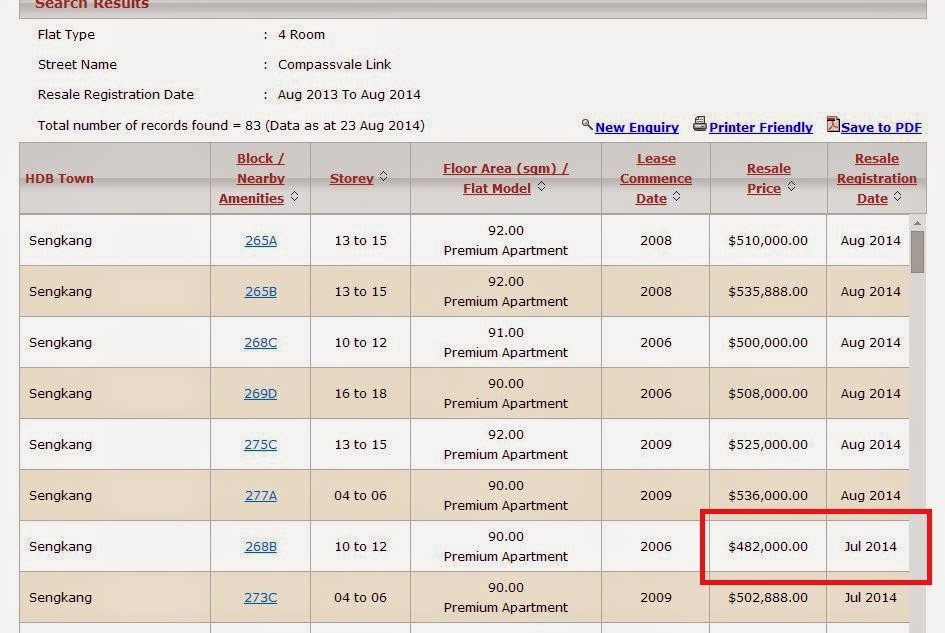The width and height of the screenshot is (945, 633).
Task: Toggle sort arrows beside Resale Price
Action: pyautogui.click(x=791, y=186)
